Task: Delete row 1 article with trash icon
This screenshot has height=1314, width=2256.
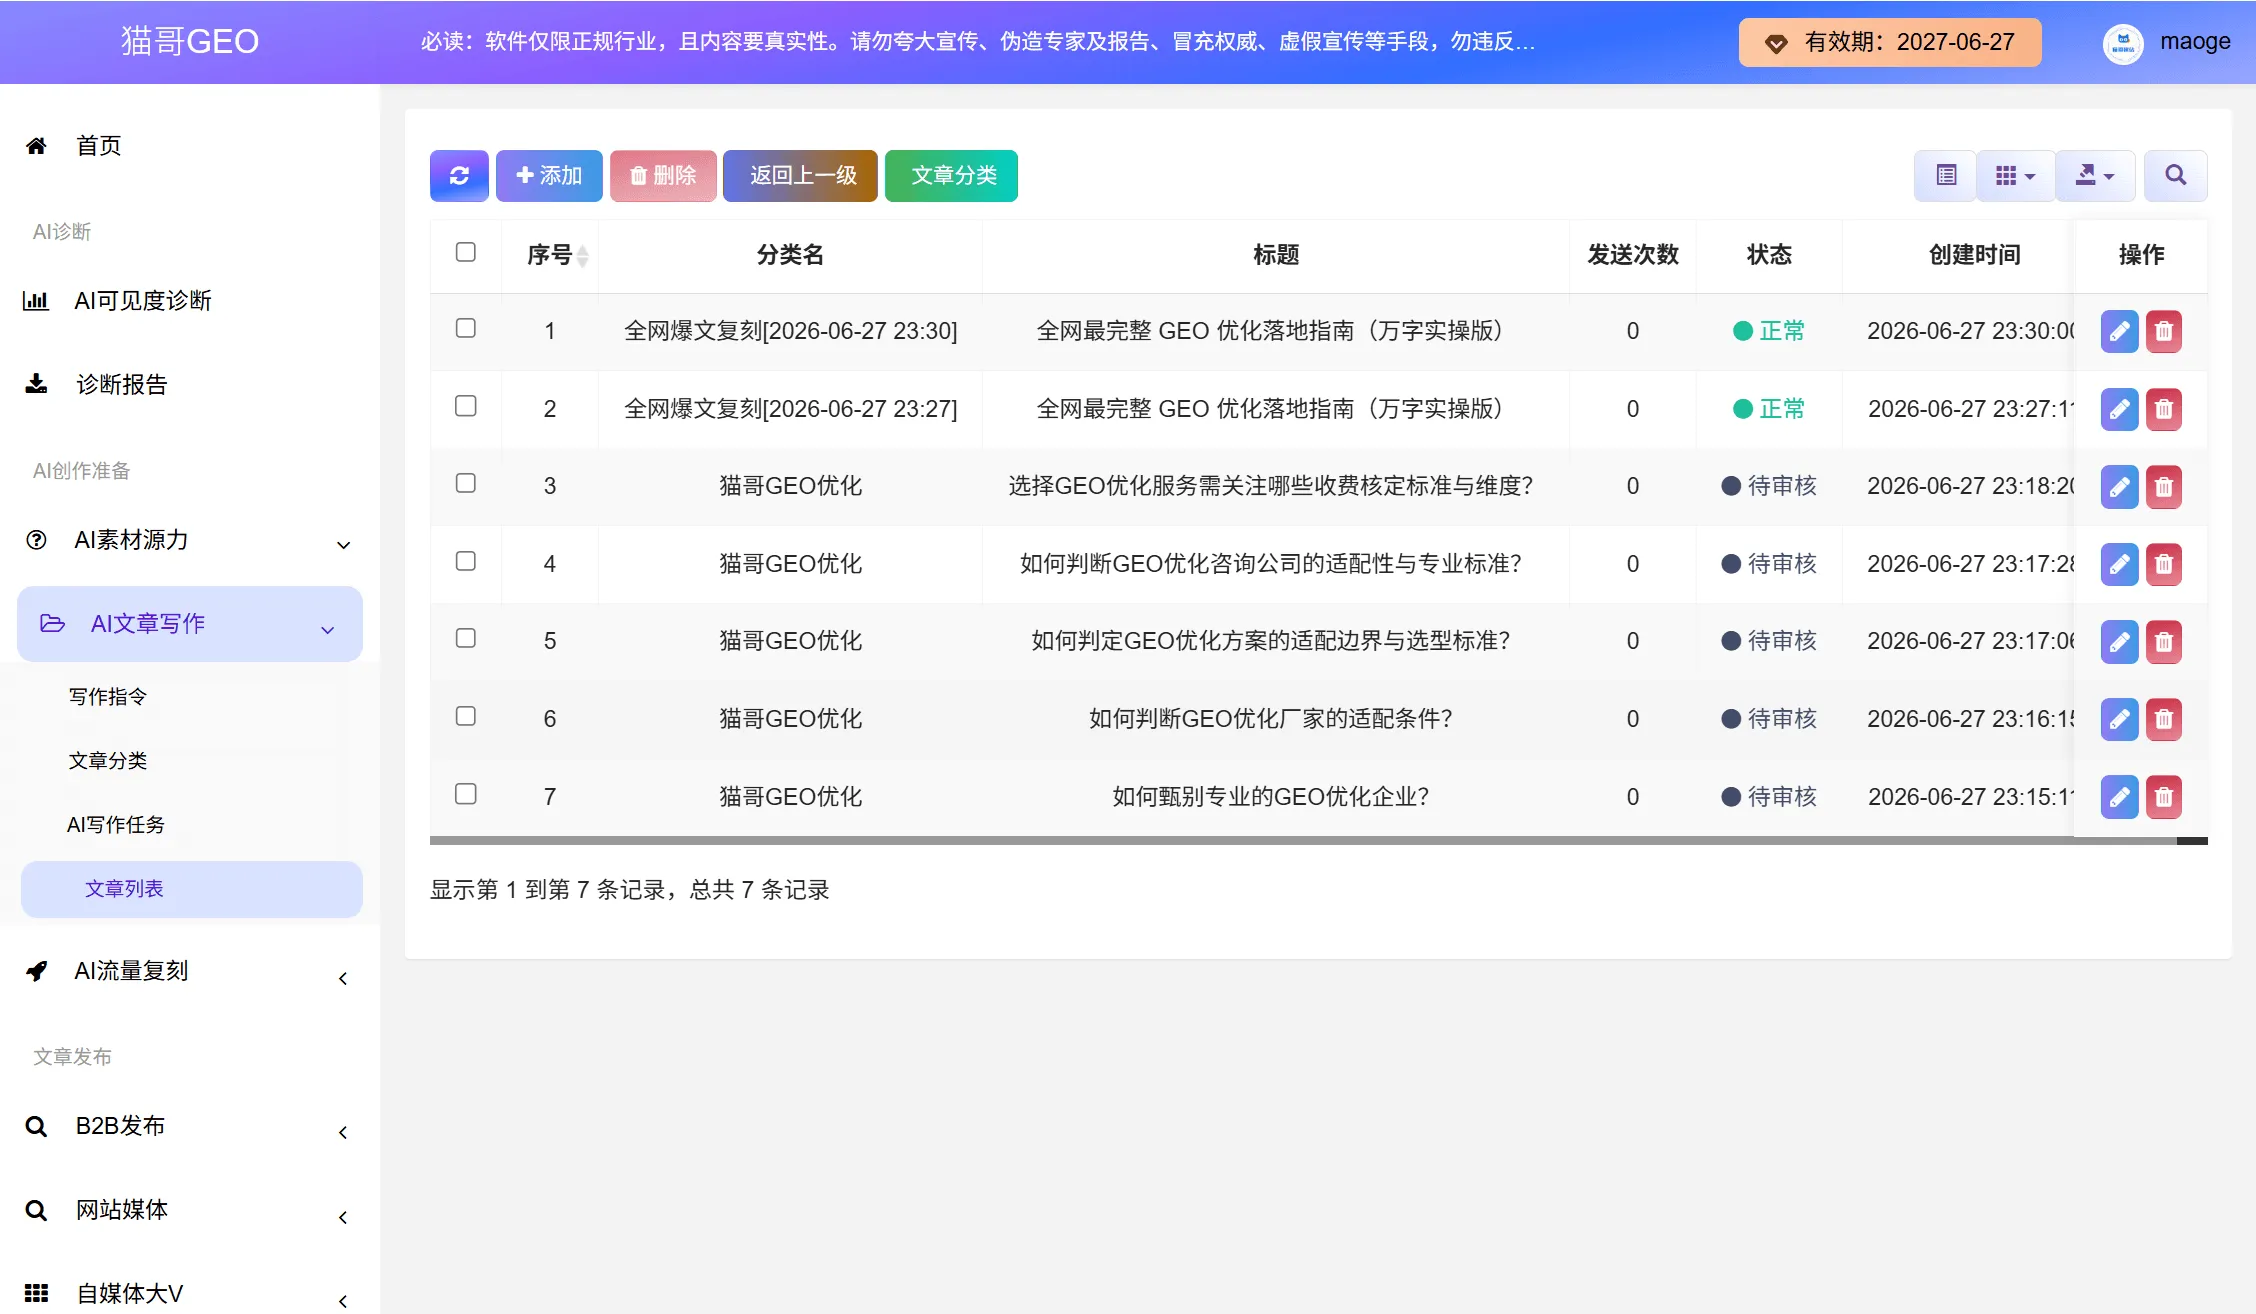Action: (x=2163, y=331)
